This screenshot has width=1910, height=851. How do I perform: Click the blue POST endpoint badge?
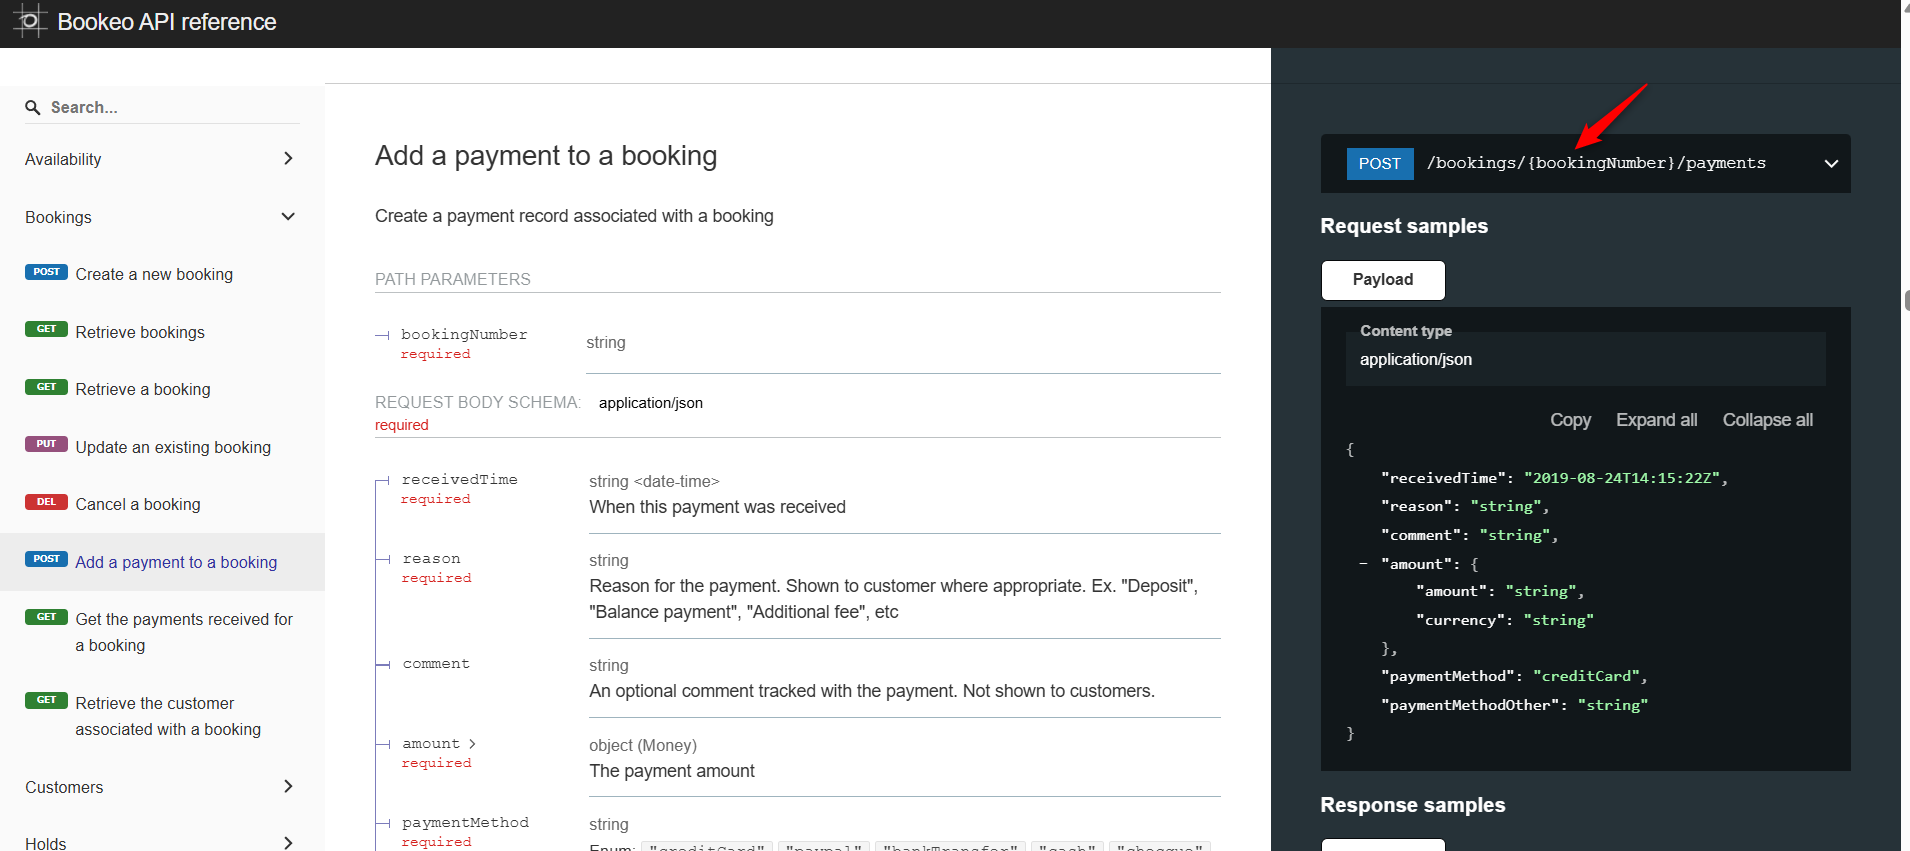[x=1379, y=164]
